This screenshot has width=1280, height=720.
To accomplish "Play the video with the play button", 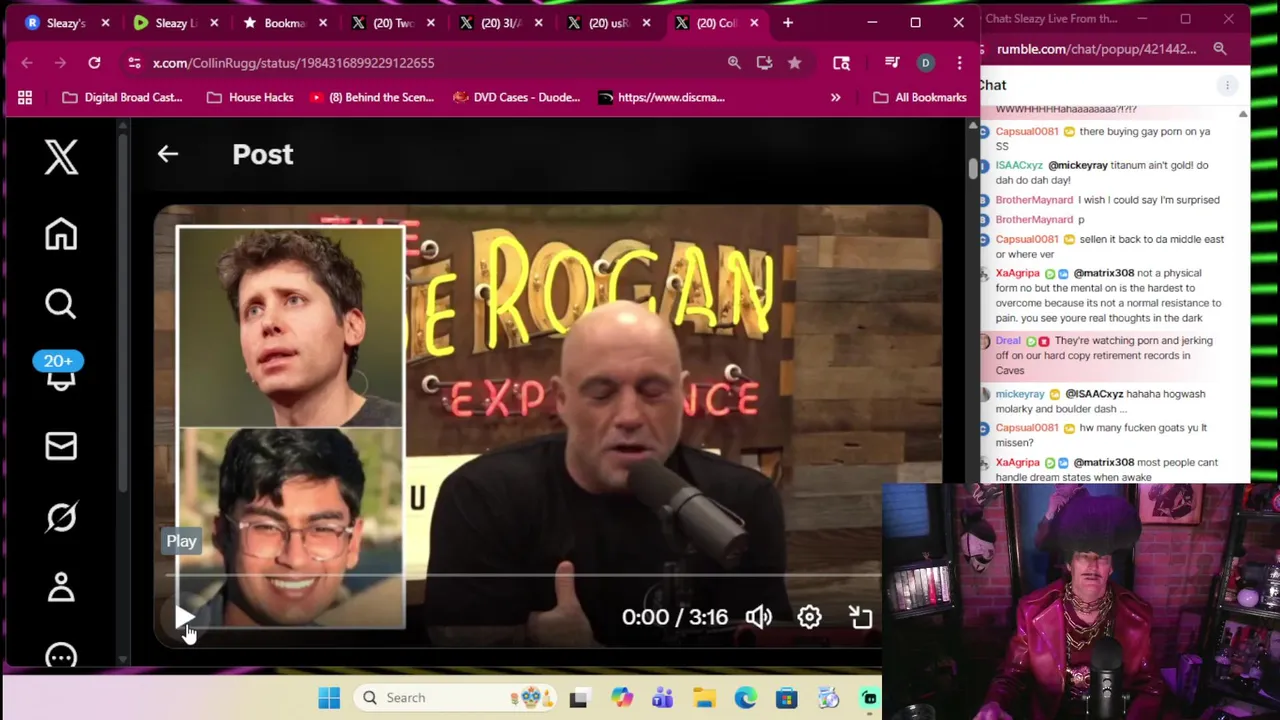I will tap(184, 617).
